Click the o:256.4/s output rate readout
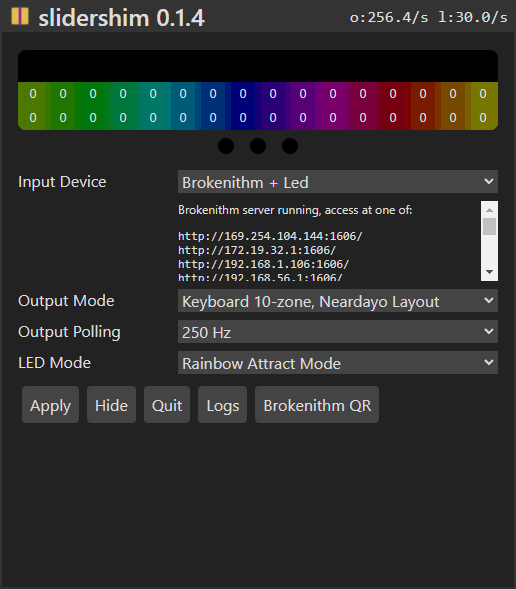516x589 pixels. click(389, 17)
